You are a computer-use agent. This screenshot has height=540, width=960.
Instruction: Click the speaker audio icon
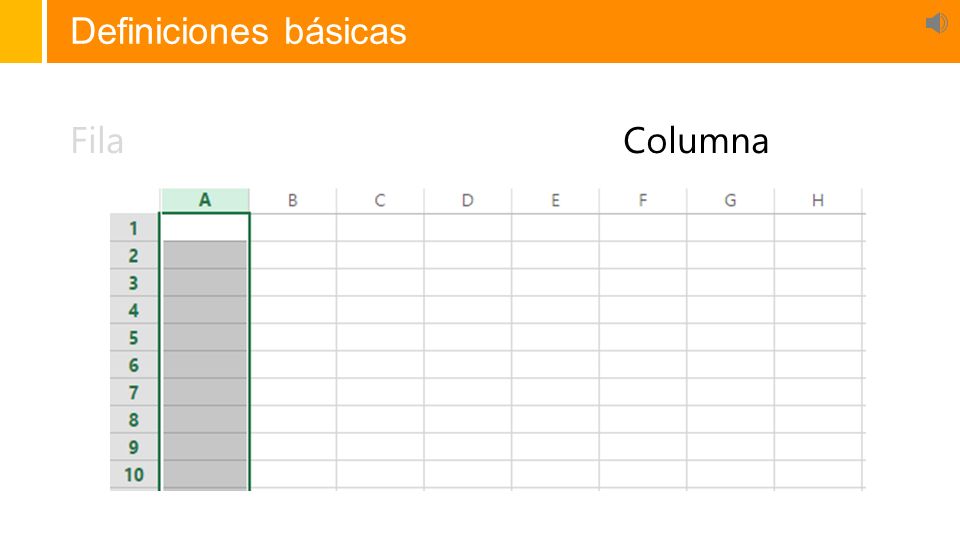(937, 23)
